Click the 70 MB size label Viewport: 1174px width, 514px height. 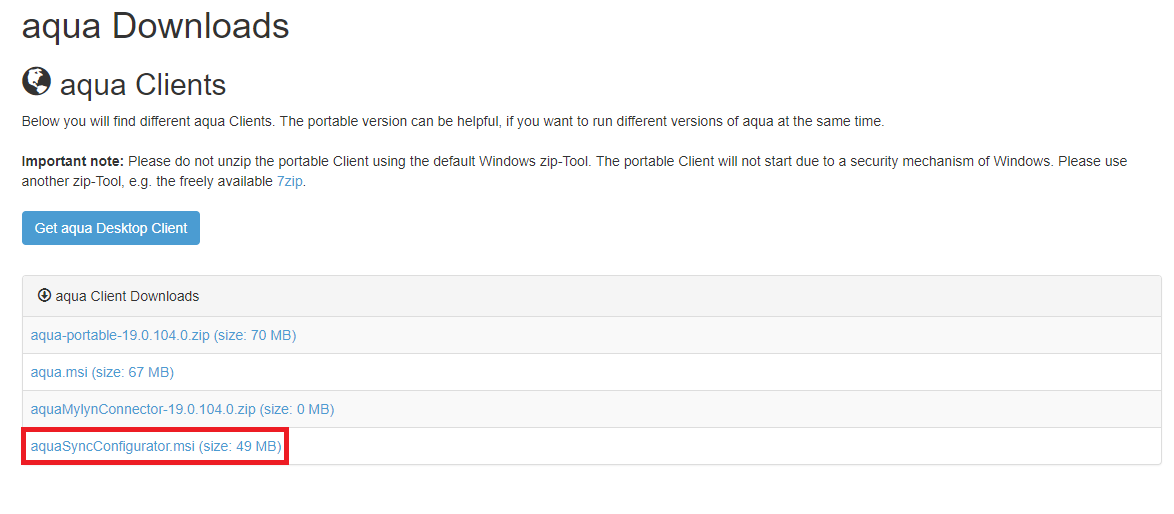tap(255, 336)
